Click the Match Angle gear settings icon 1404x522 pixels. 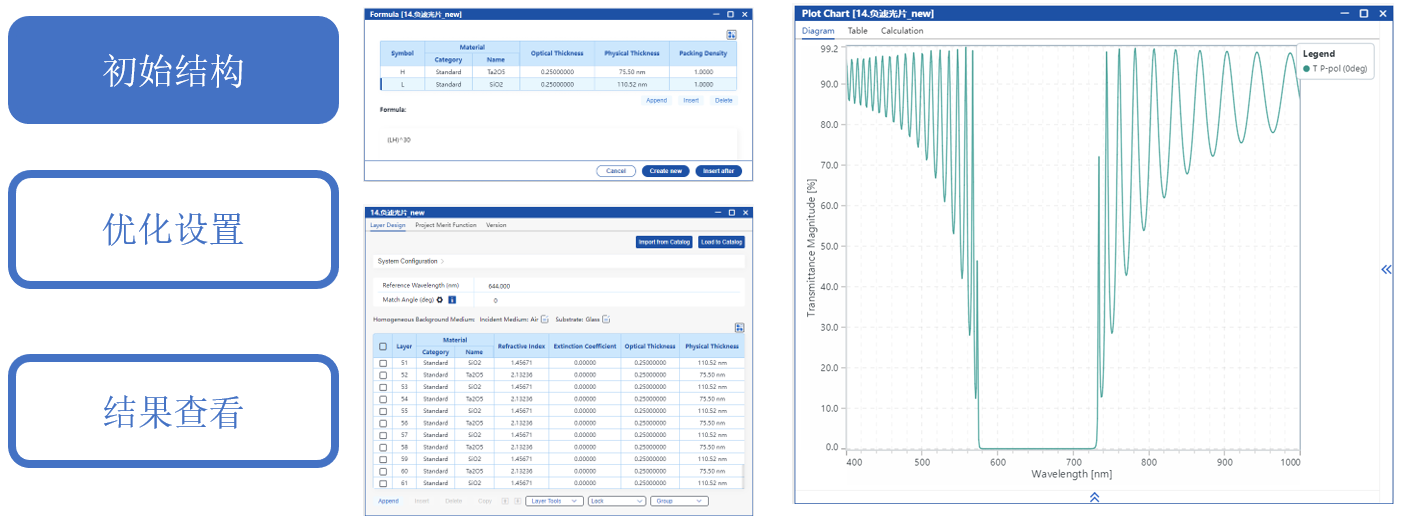(x=440, y=300)
